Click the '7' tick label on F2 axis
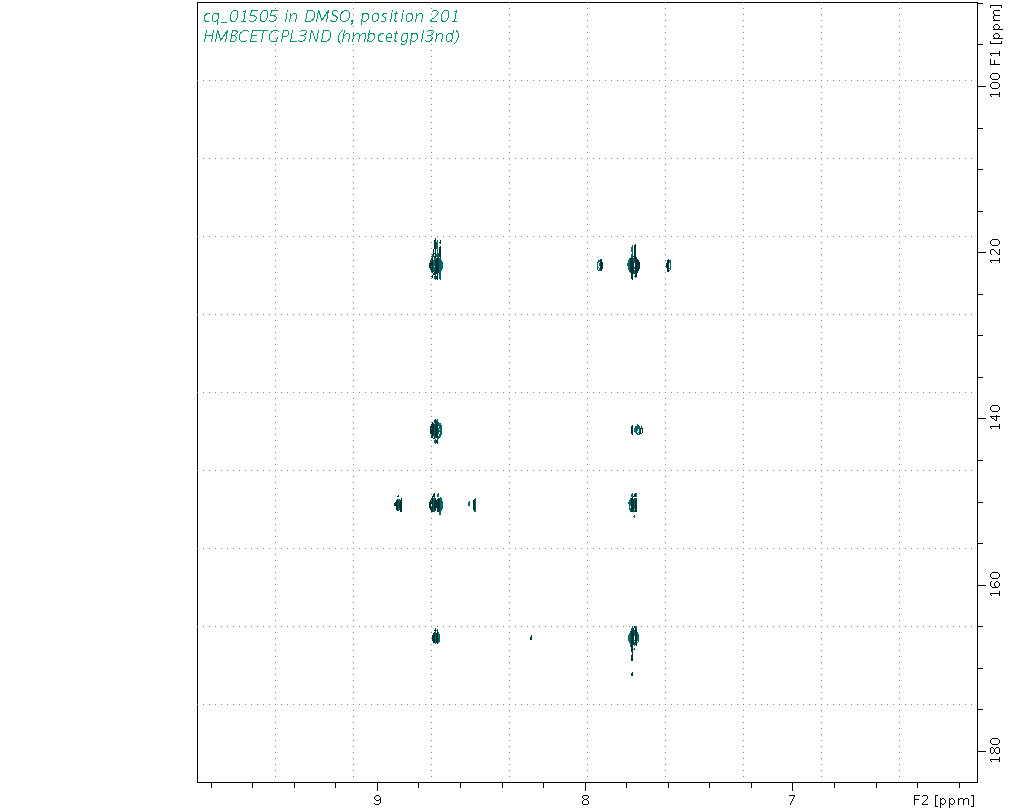 793,800
